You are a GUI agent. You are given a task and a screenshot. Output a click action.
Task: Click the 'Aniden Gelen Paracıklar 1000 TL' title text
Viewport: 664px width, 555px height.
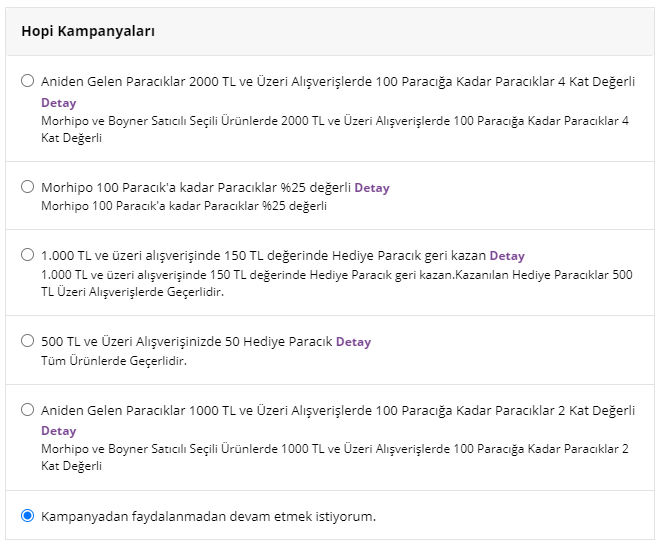coord(338,410)
